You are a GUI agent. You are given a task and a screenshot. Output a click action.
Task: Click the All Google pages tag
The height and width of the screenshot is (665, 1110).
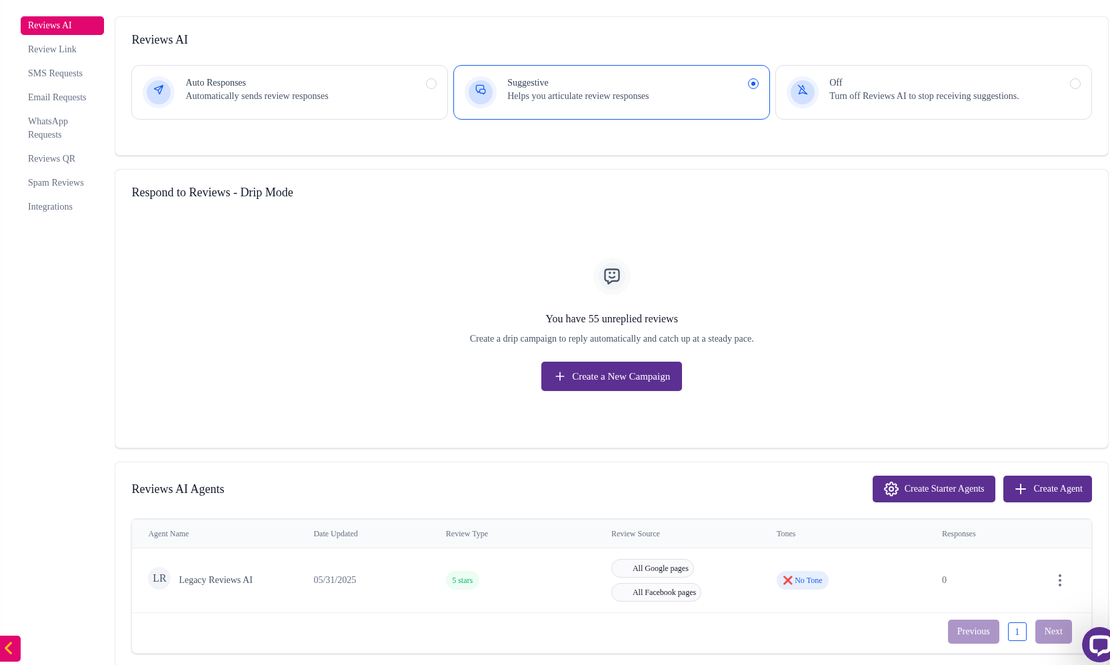click(653, 568)
